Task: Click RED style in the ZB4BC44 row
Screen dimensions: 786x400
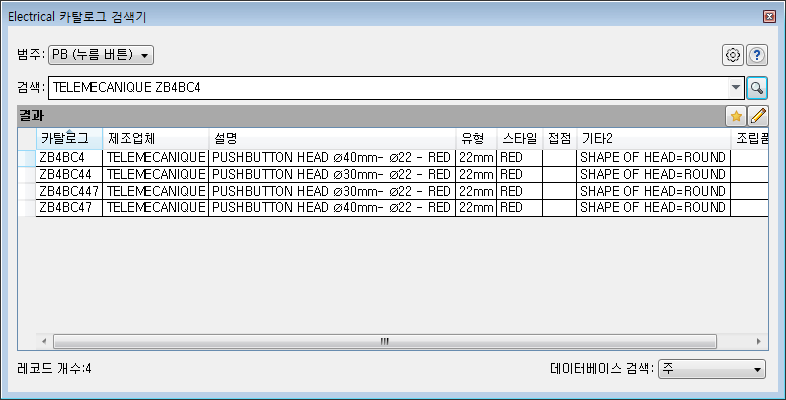Action: (x=520, y=174)
